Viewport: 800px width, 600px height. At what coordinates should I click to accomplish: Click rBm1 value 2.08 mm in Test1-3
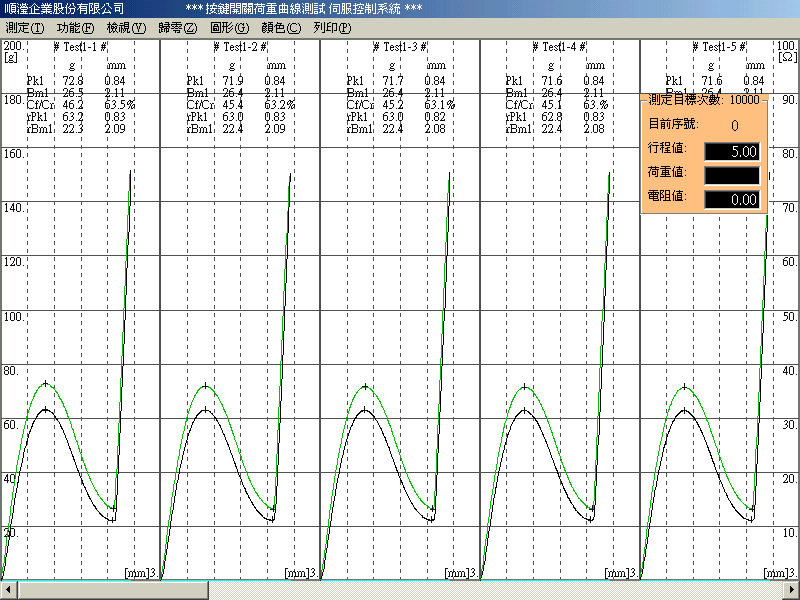(435, 129)
